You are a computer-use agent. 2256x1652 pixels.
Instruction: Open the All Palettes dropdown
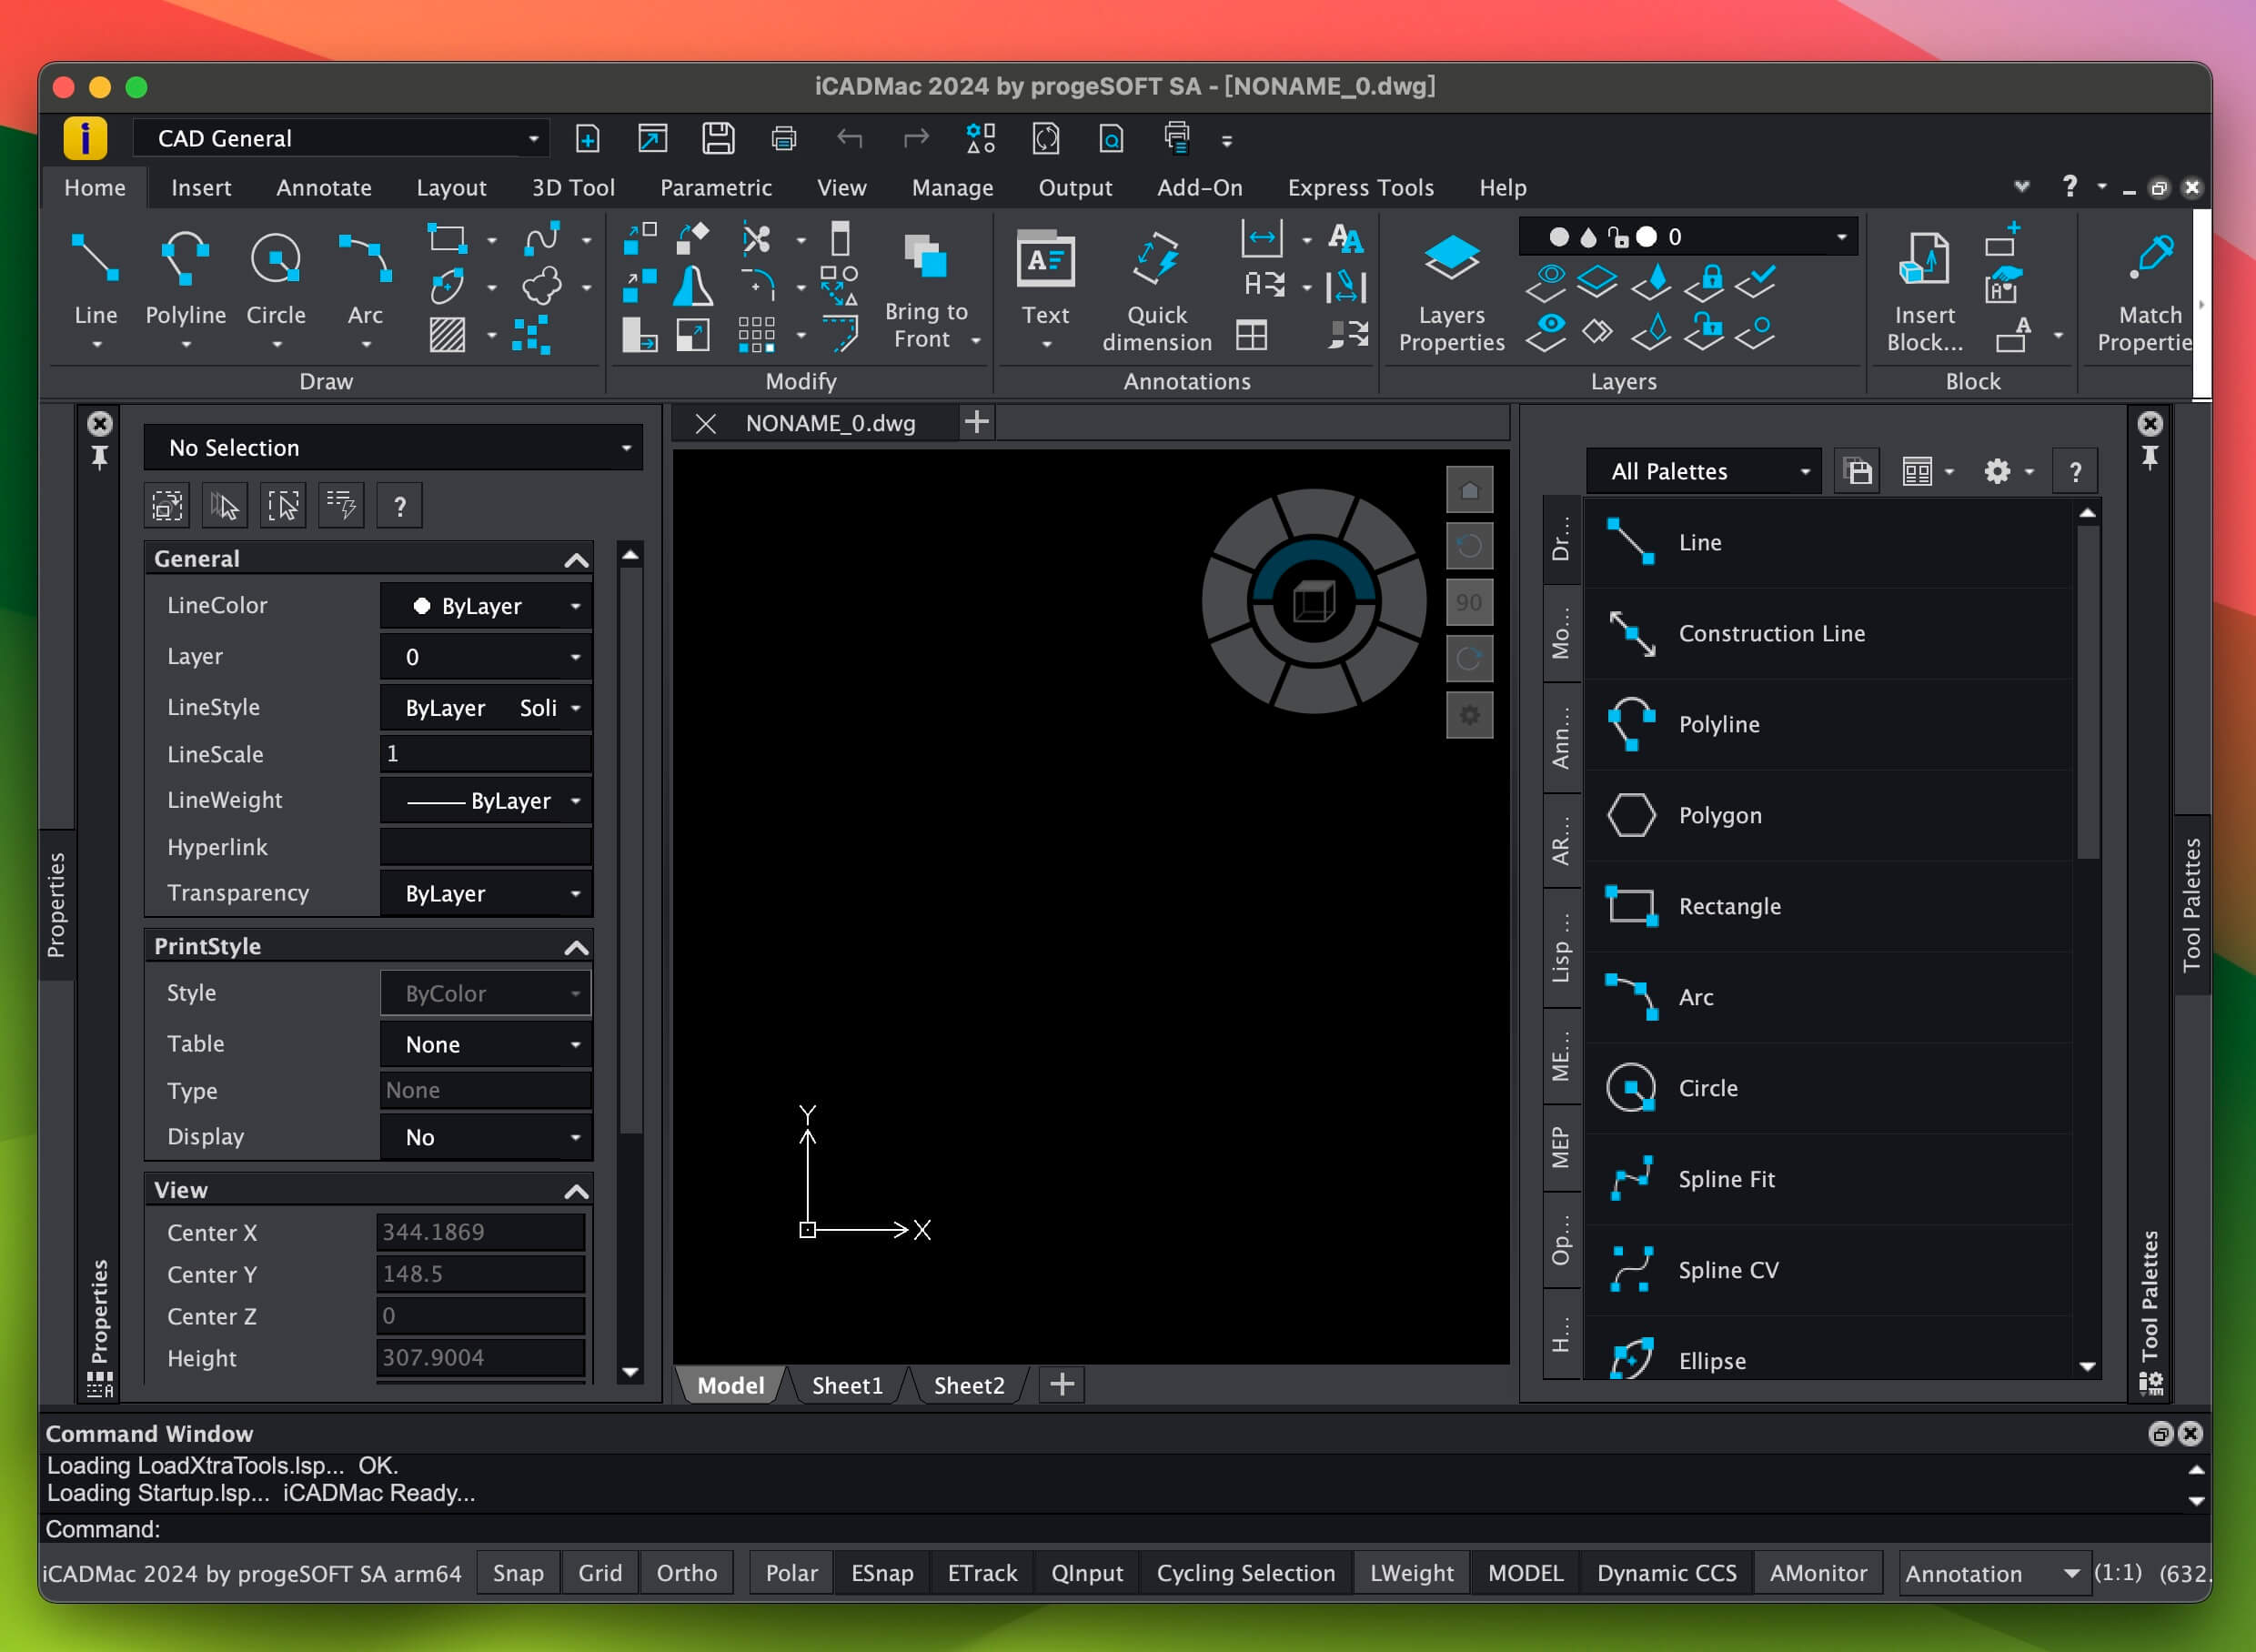pyautogui.click(x=1703, y=471)
